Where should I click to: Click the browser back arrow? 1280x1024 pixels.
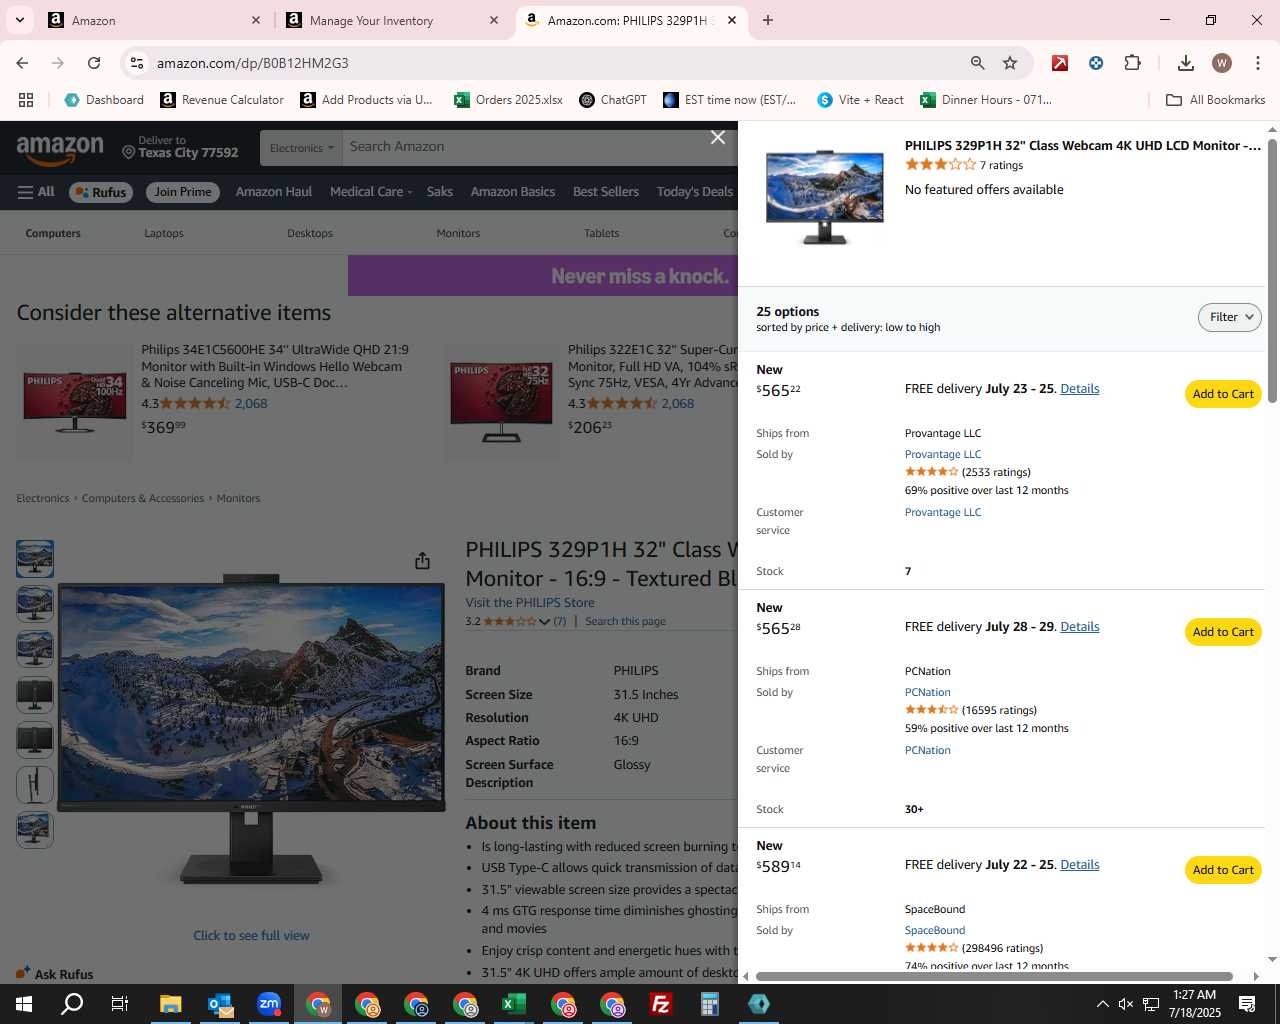coord(22,63)
